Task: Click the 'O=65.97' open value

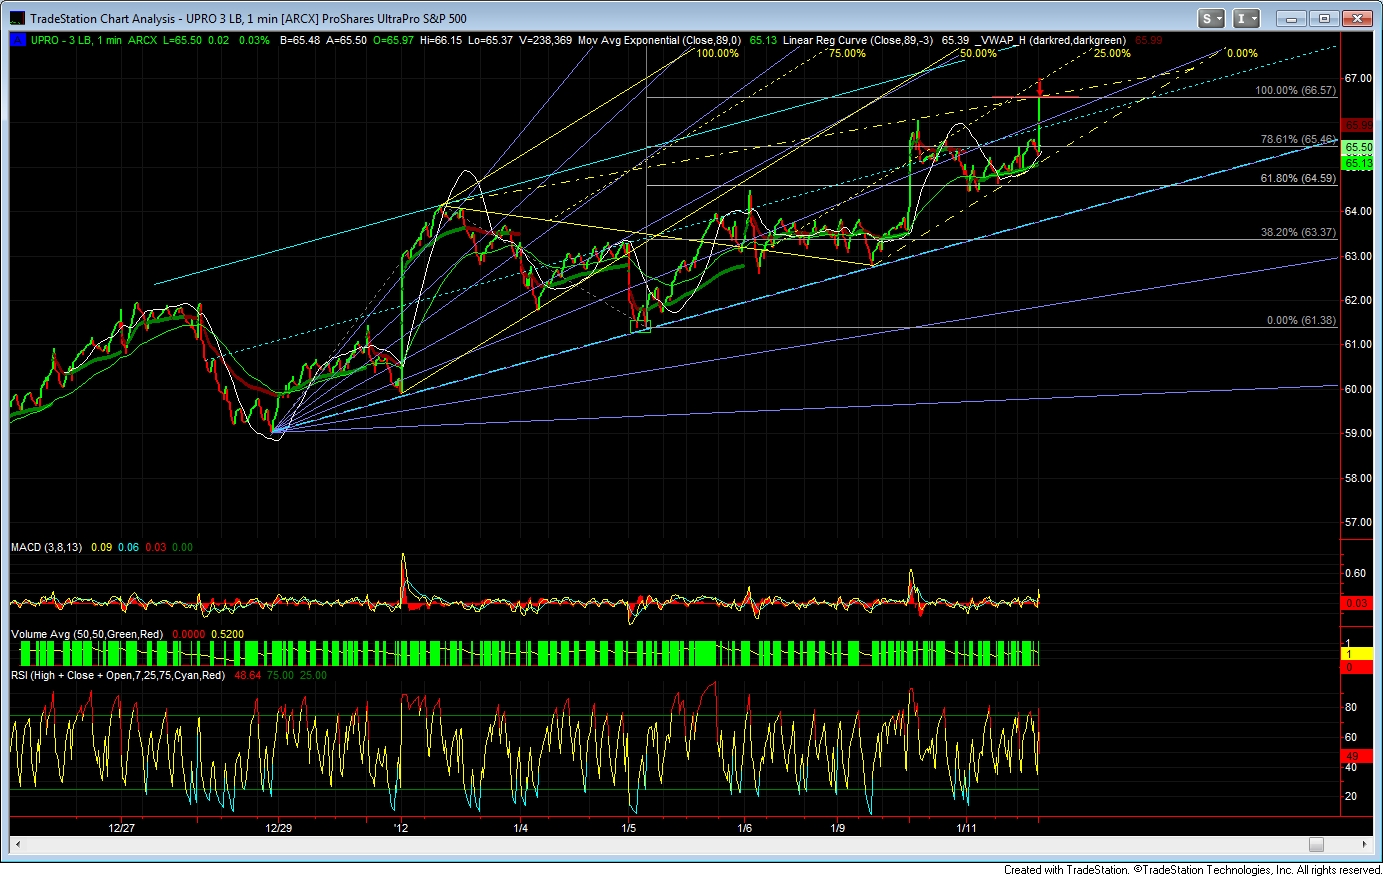Action: (393, 40)
